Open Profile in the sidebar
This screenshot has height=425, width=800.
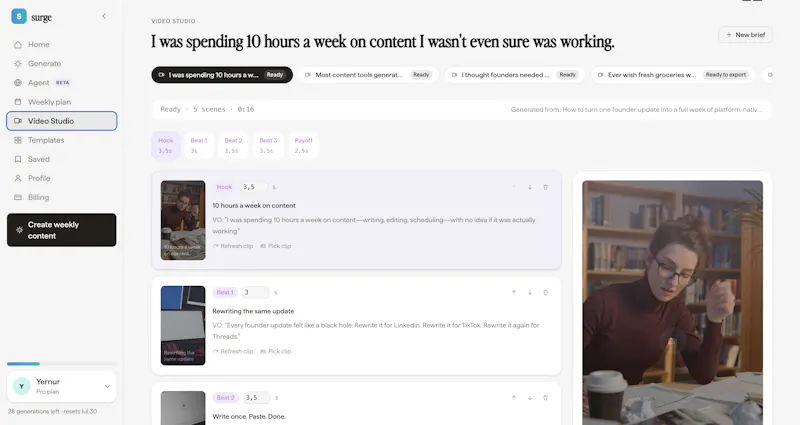(61, 178)
